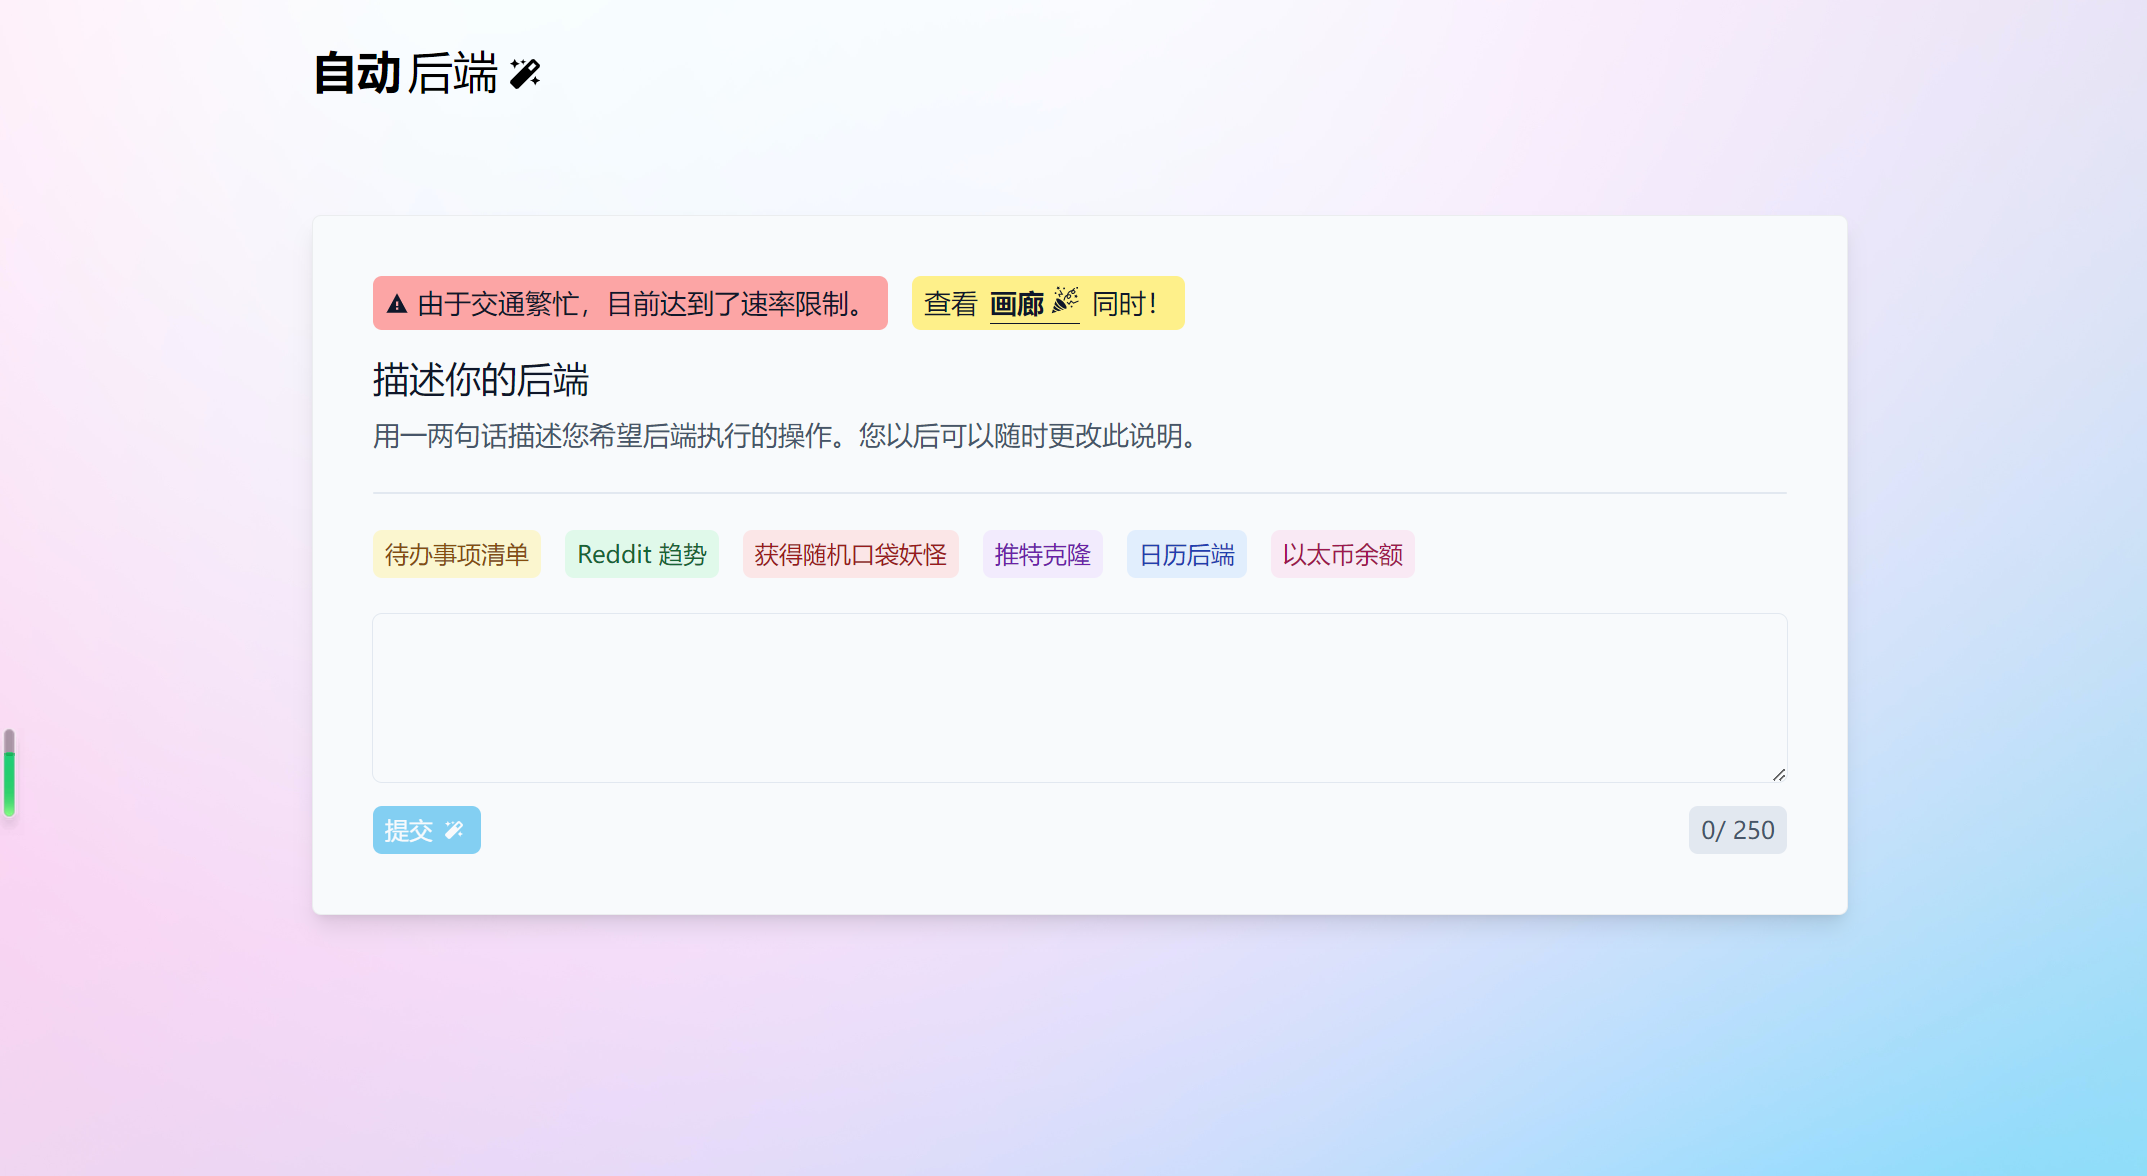Pick the 以太币余额 example chip
2147x1176 pixels.
(x=1342, y=554)
